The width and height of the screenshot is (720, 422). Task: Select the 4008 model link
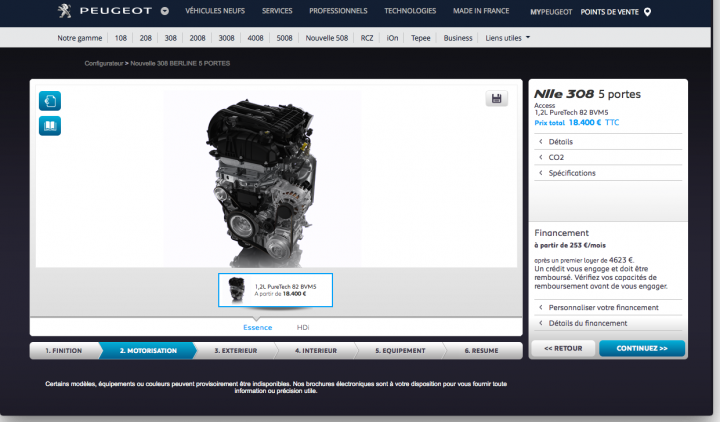coord(255,38)
